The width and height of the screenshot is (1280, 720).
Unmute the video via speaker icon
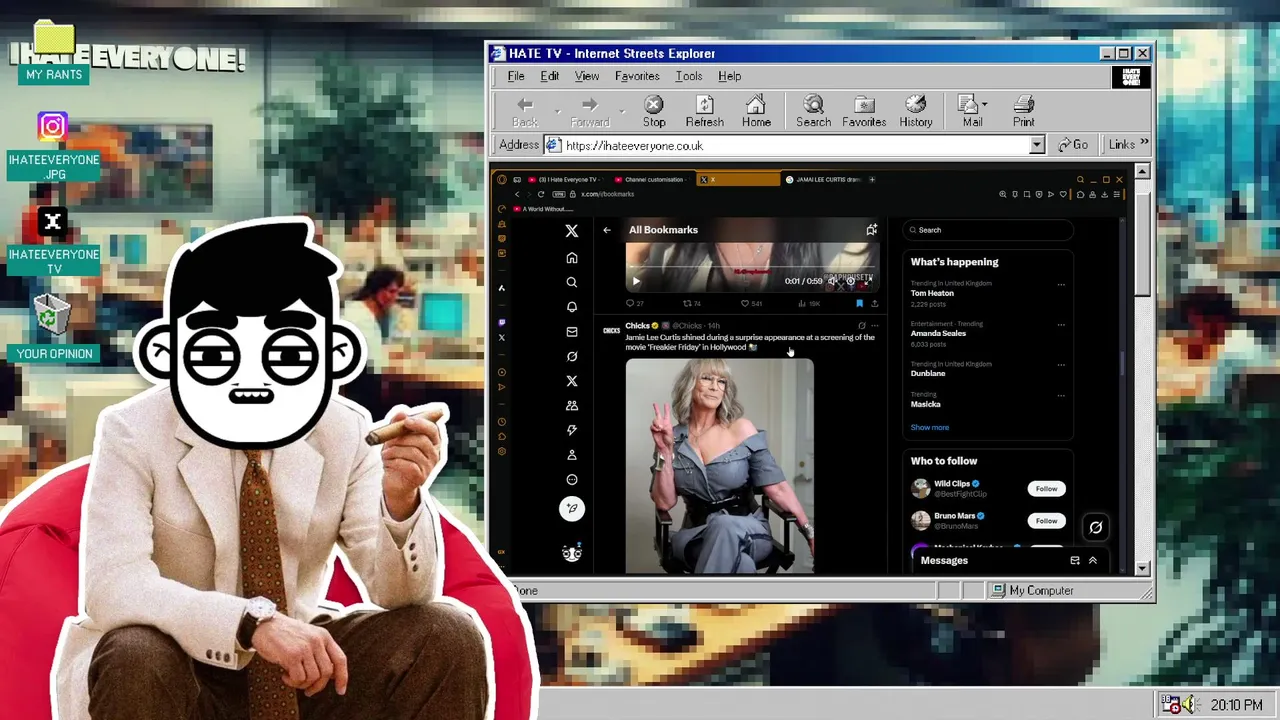click(832, 281)
